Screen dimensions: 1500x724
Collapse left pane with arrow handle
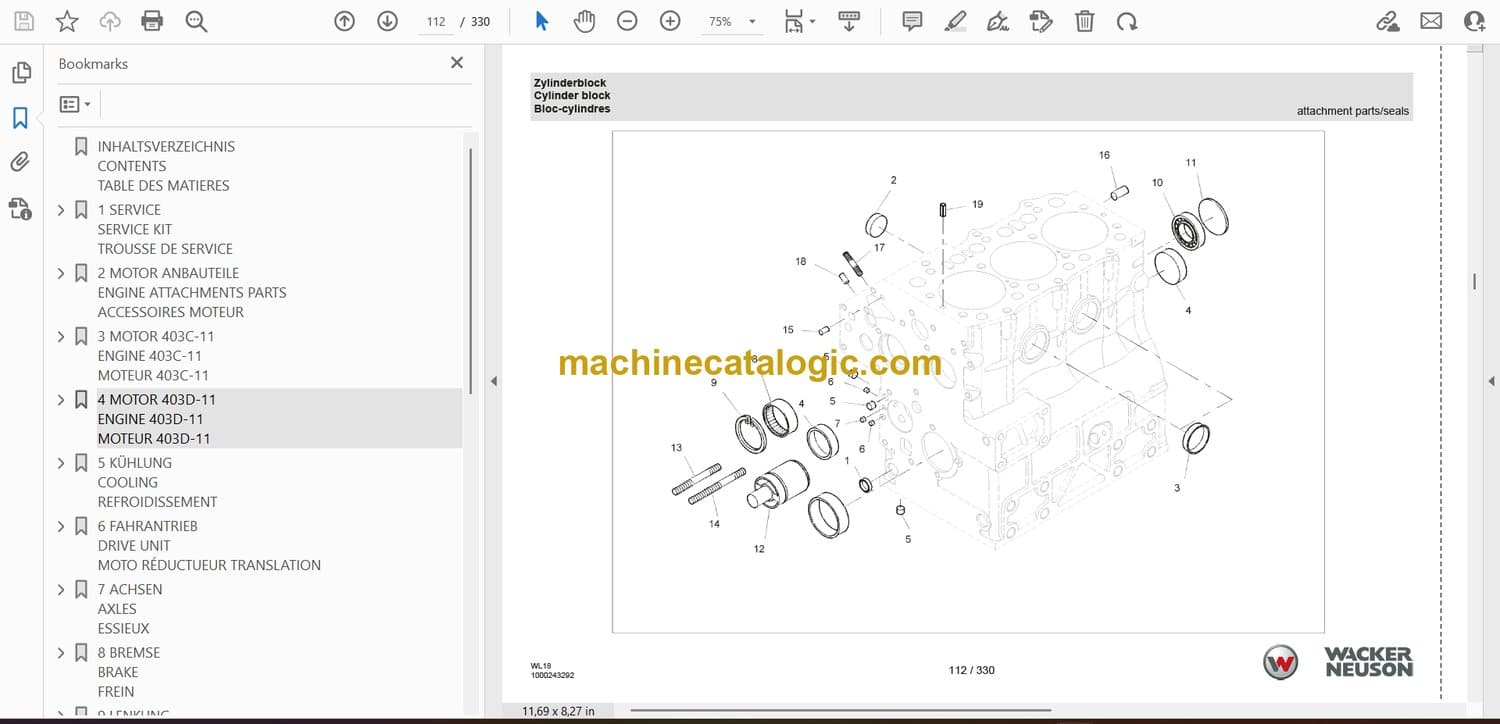(x=492, y=381)
